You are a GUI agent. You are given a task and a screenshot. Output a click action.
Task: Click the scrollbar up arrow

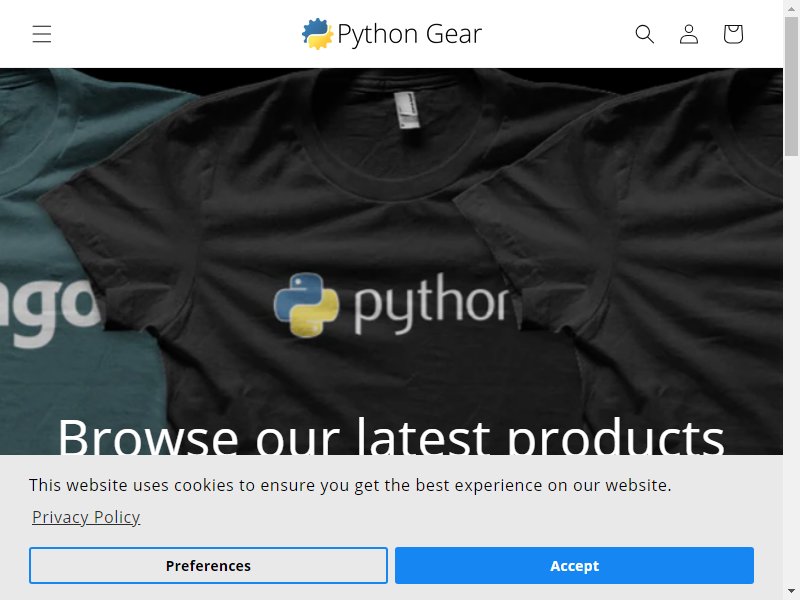(x=791, y=8)
